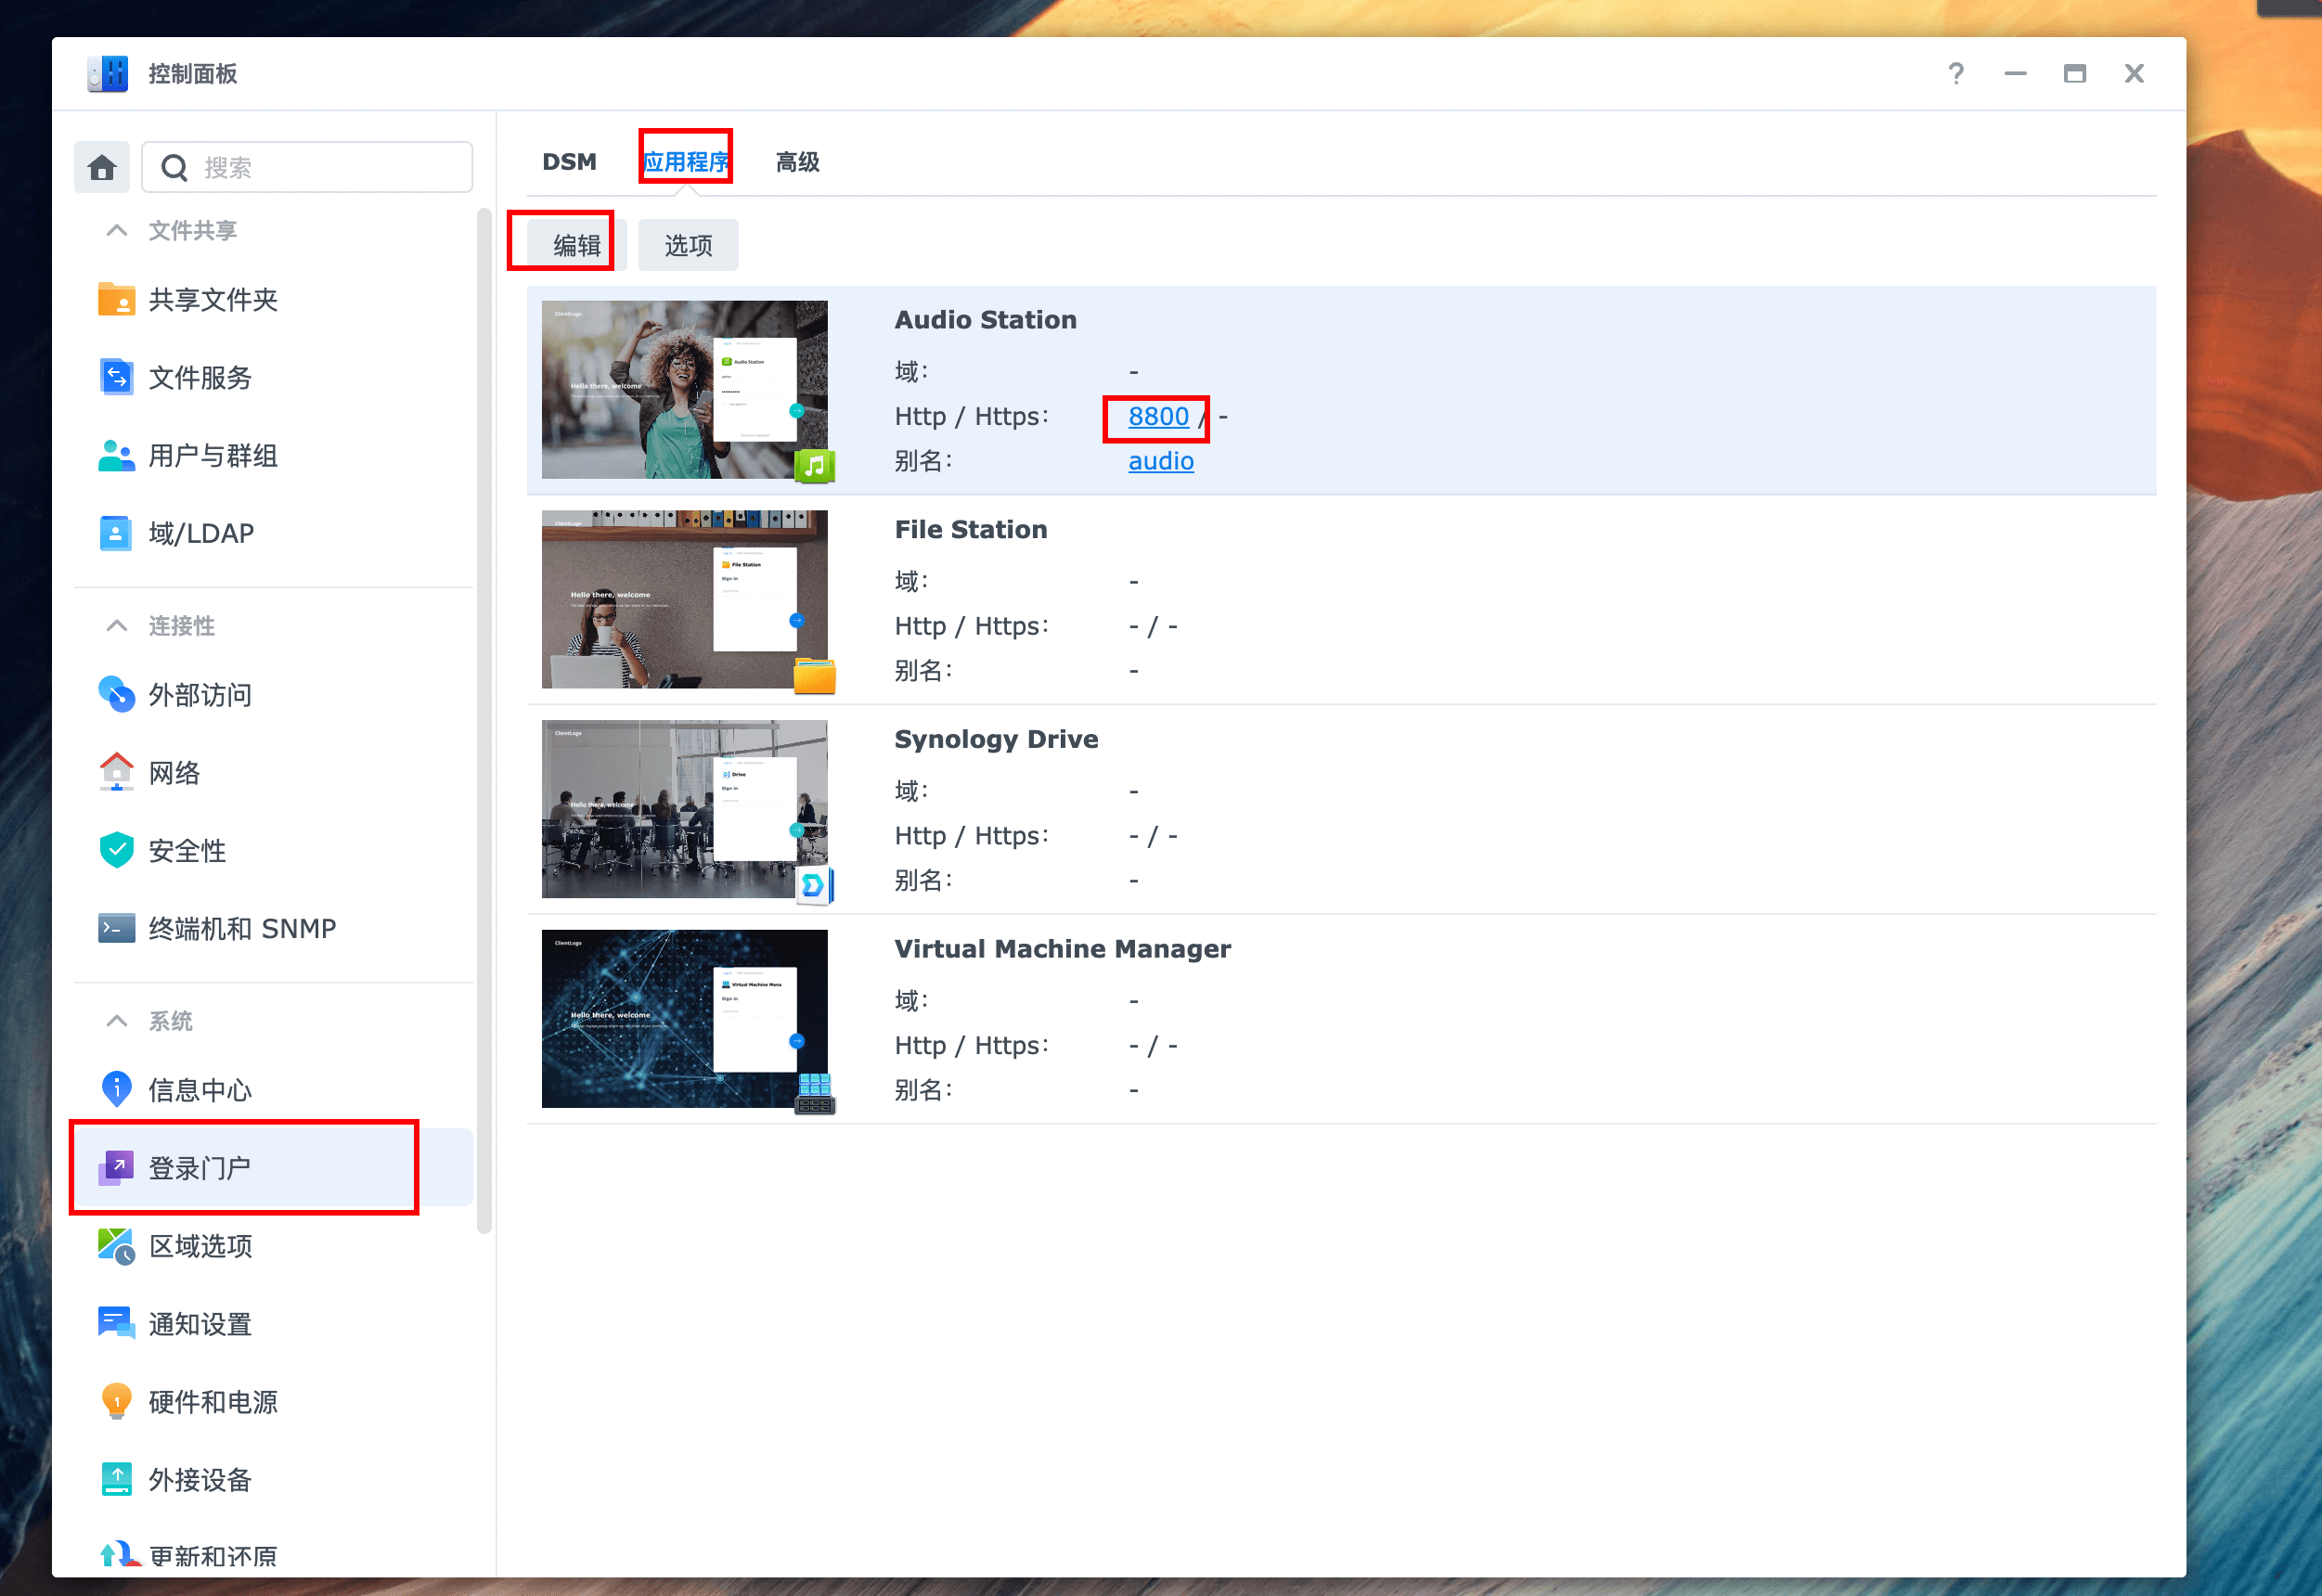Open 用户与群组 in the sidebar
Screen dimensions: 2322x1596
point(273,455)
